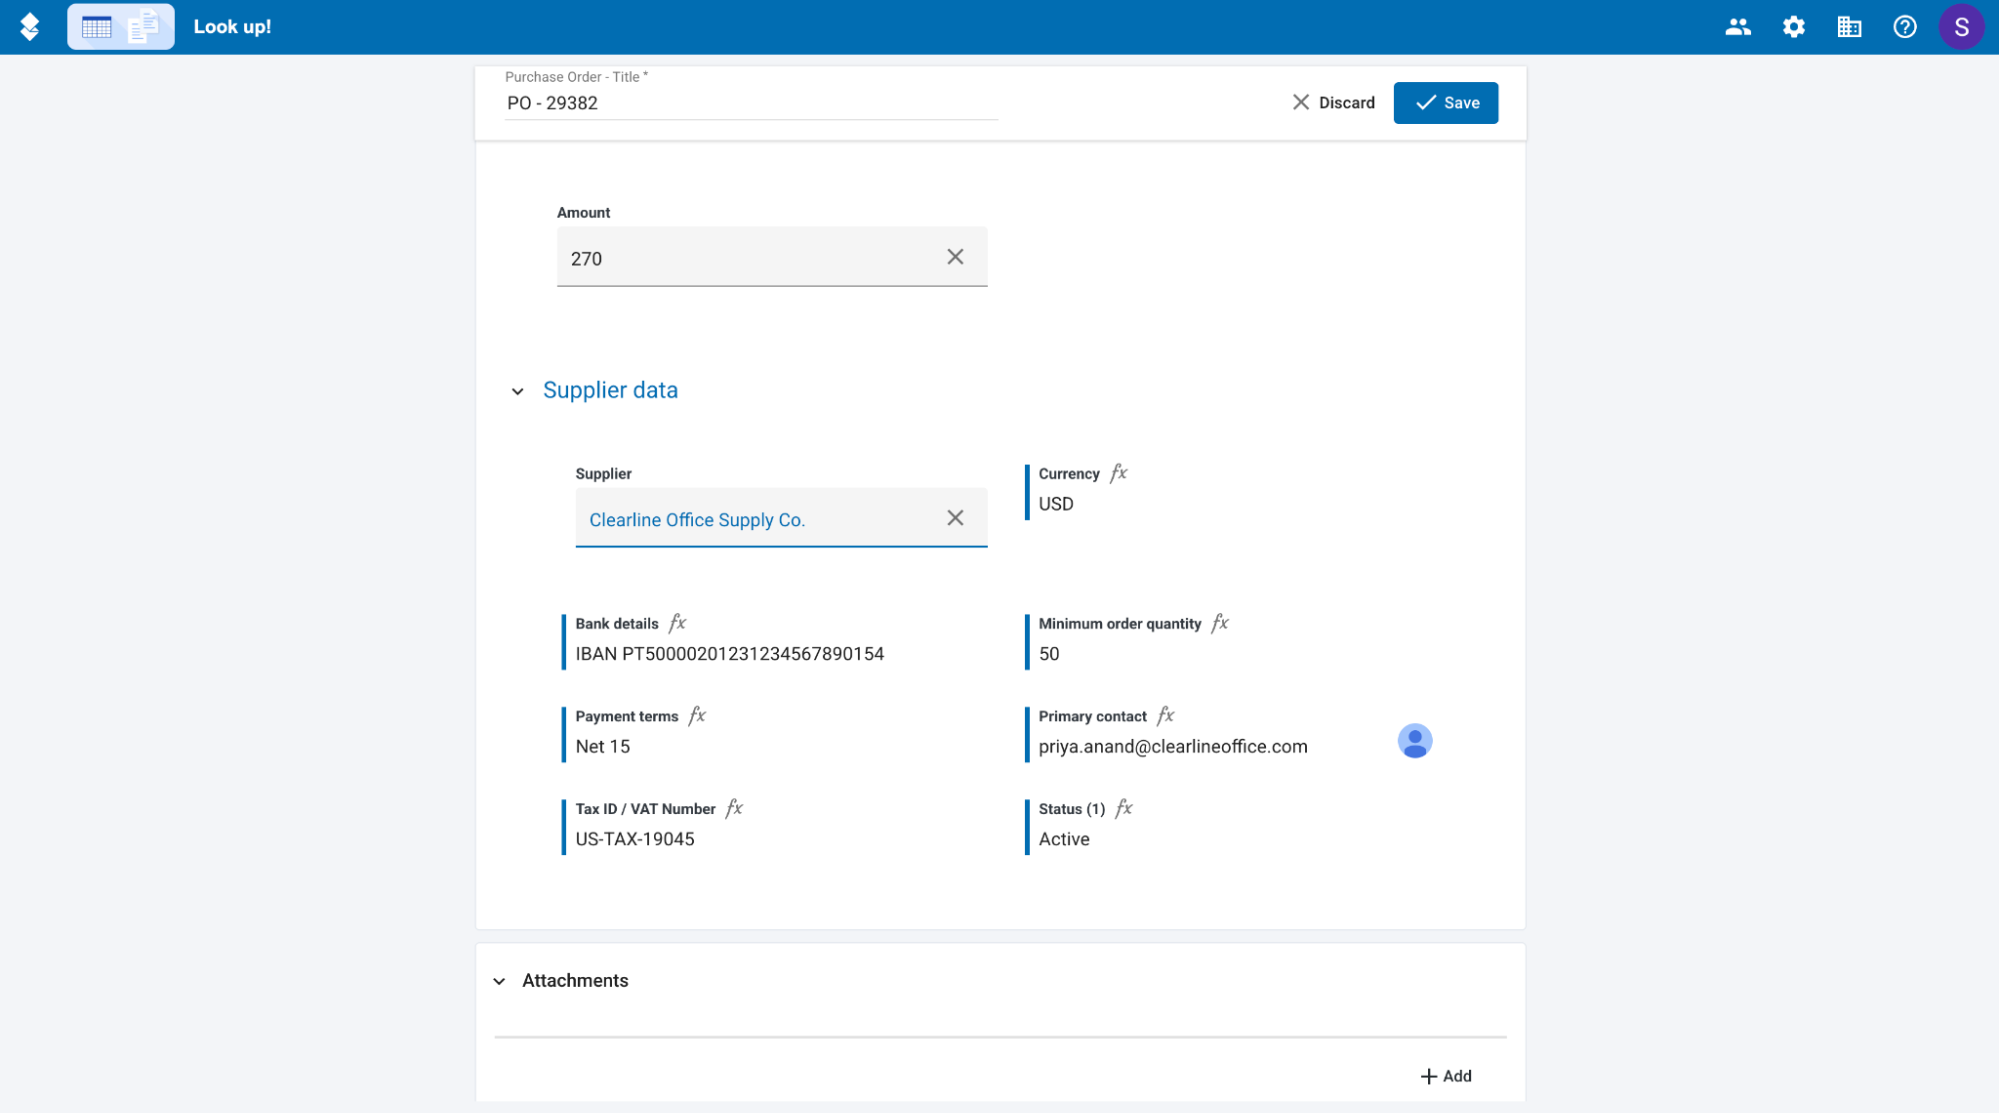Click fx icon beside Tax ID / VAT Number
Screen dimensions: 1999x1113
[x=735, y=808]
